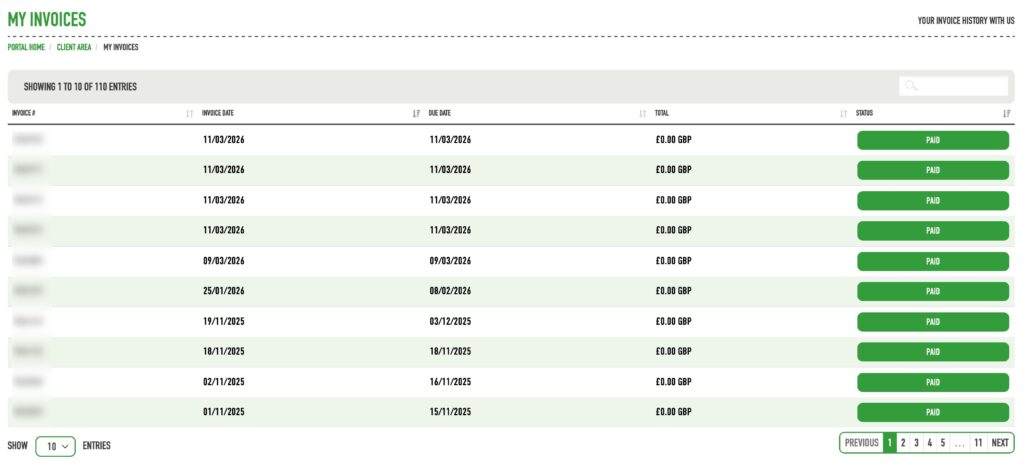Image resolution: width=1024 pixels, height=468 pixels.
Task: Select the invoice row dated 01/11/2025
Action: point(511,413)
